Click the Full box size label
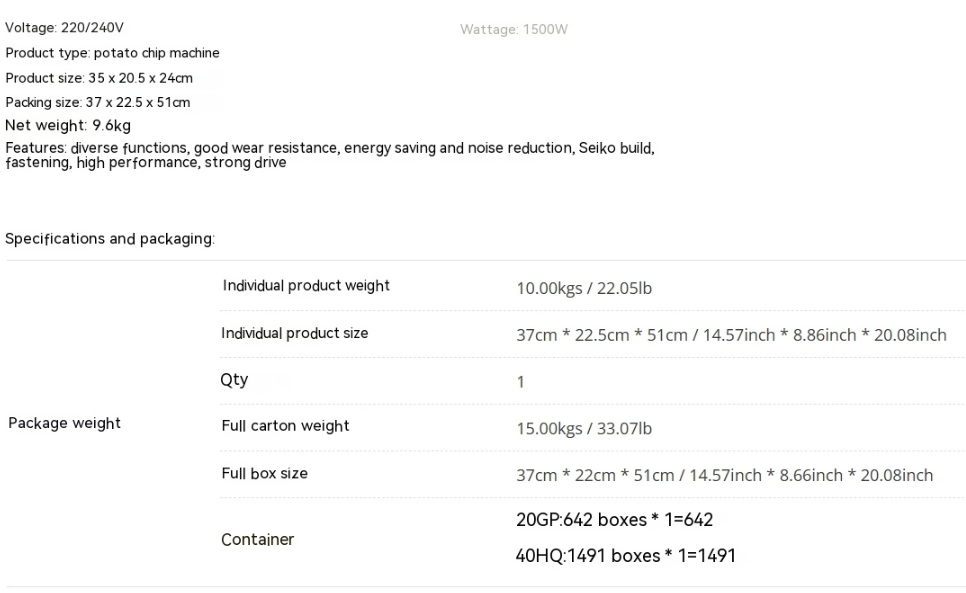Image resolution: width=966 pixels, height=593 pixels. 264,474
